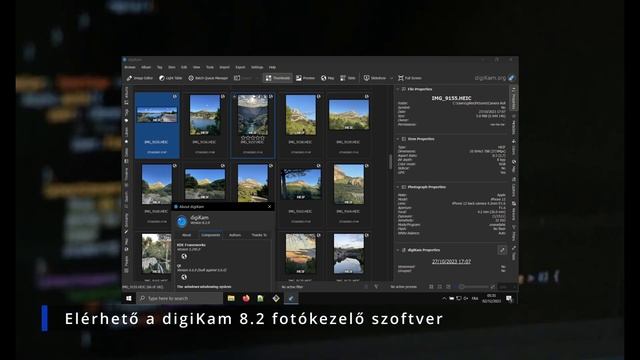
Task: Open the Settings menu
Action: point(257,67)
